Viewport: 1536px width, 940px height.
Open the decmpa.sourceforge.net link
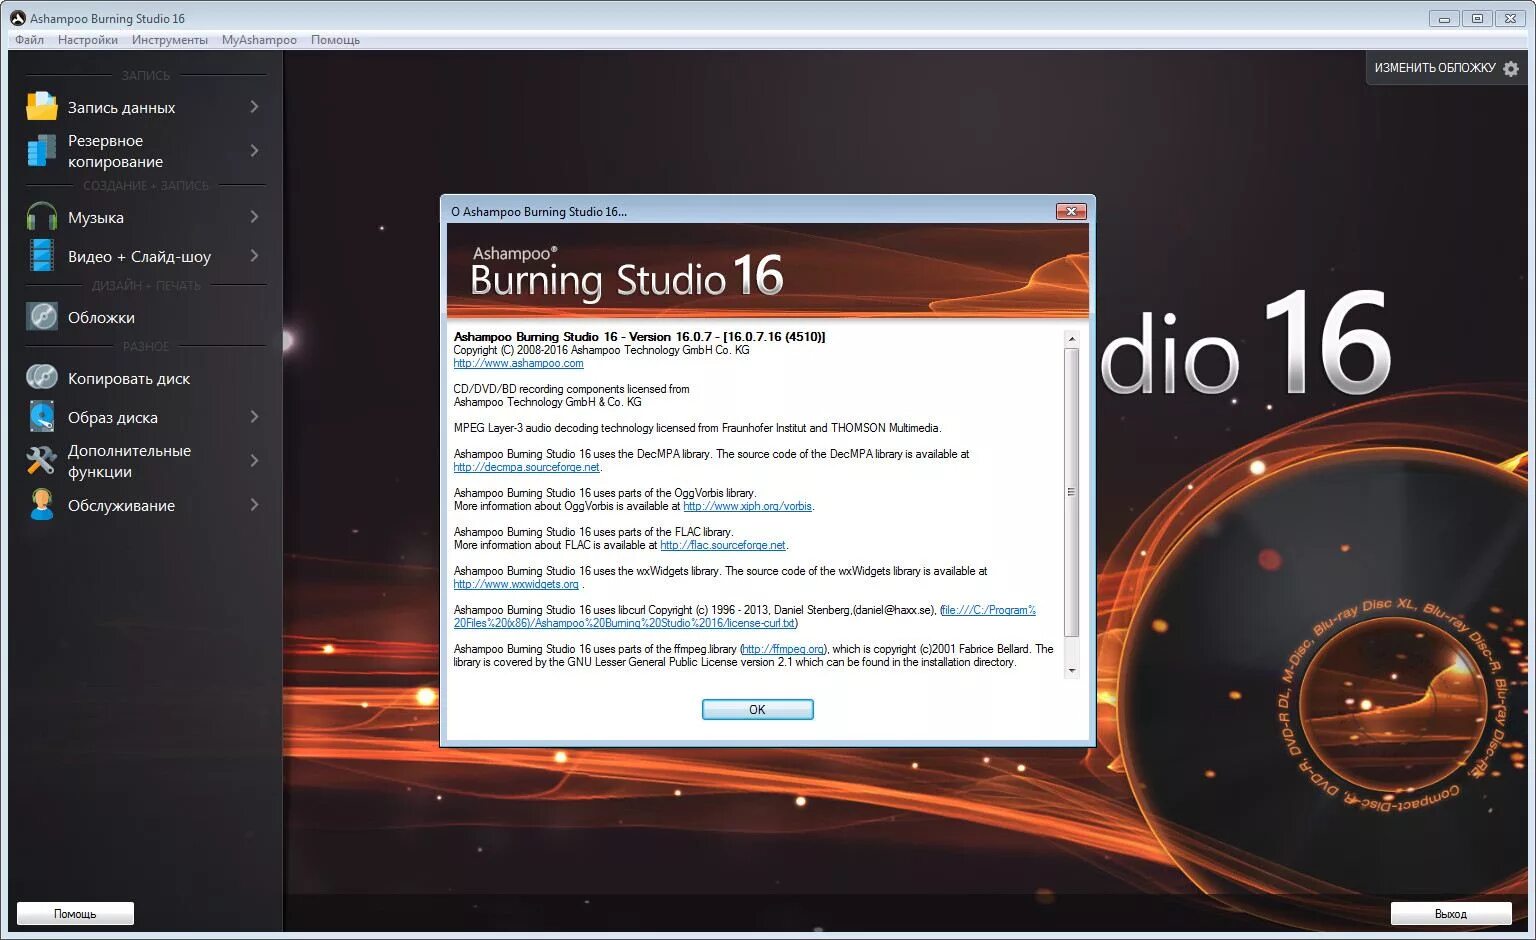[x=526, y=467]
